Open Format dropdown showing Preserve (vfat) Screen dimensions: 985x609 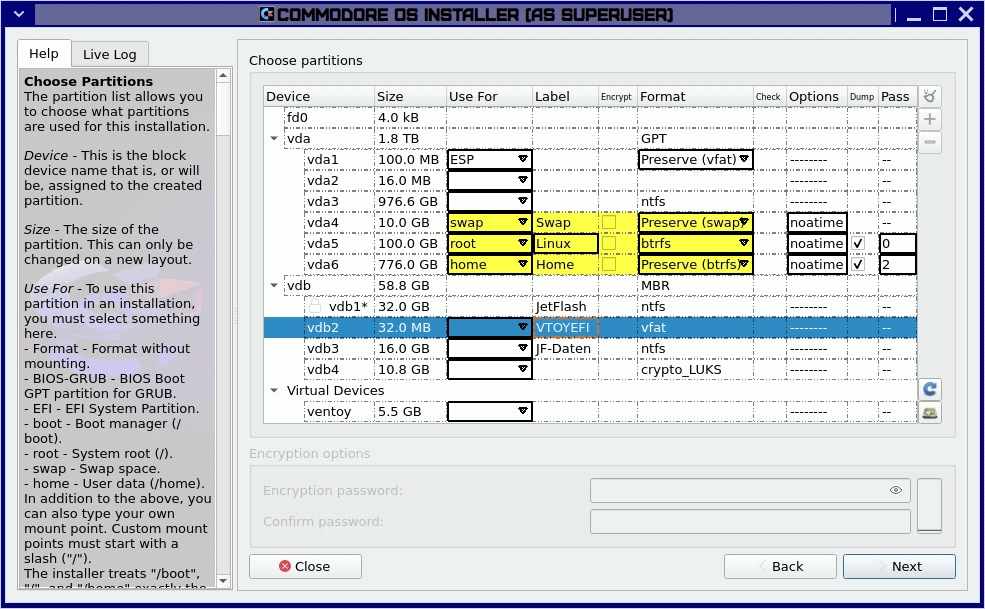pos(695,160)
